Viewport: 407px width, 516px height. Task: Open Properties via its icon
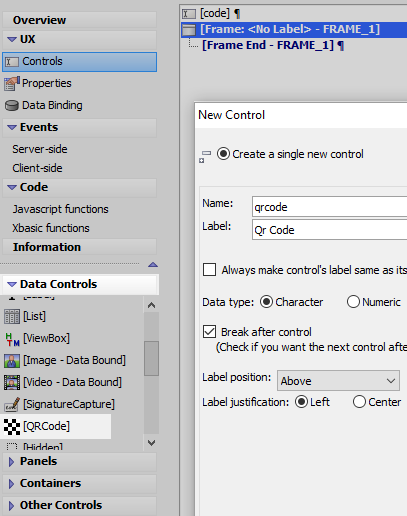[12, 83]
